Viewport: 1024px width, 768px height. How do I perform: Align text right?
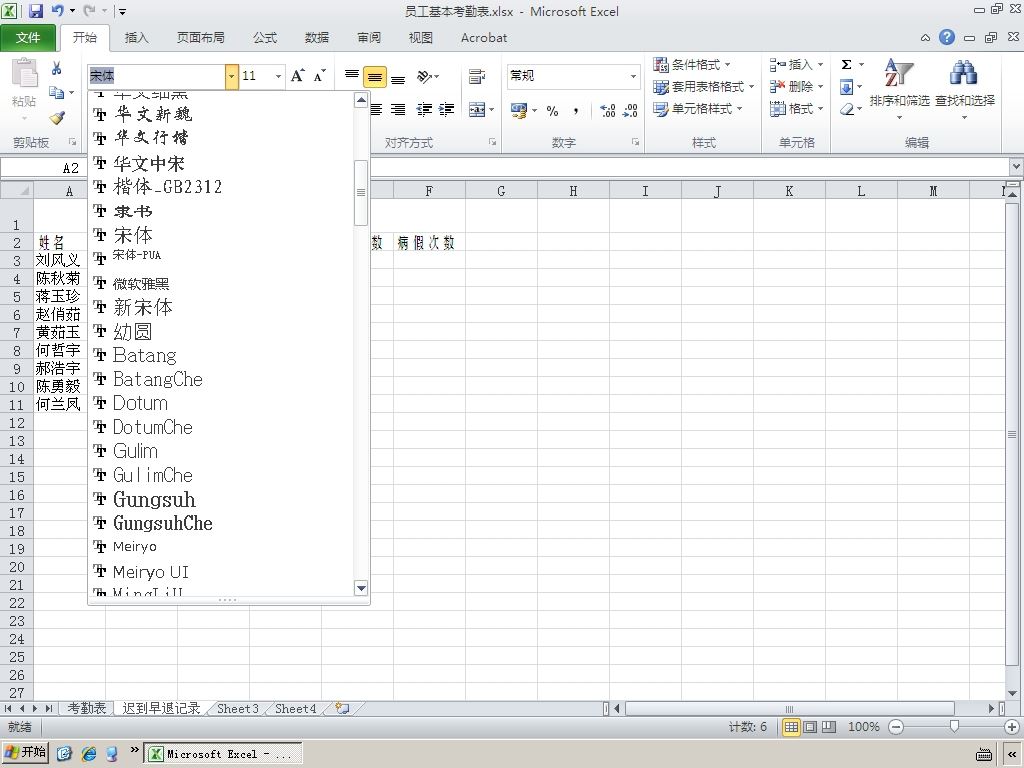398,110
